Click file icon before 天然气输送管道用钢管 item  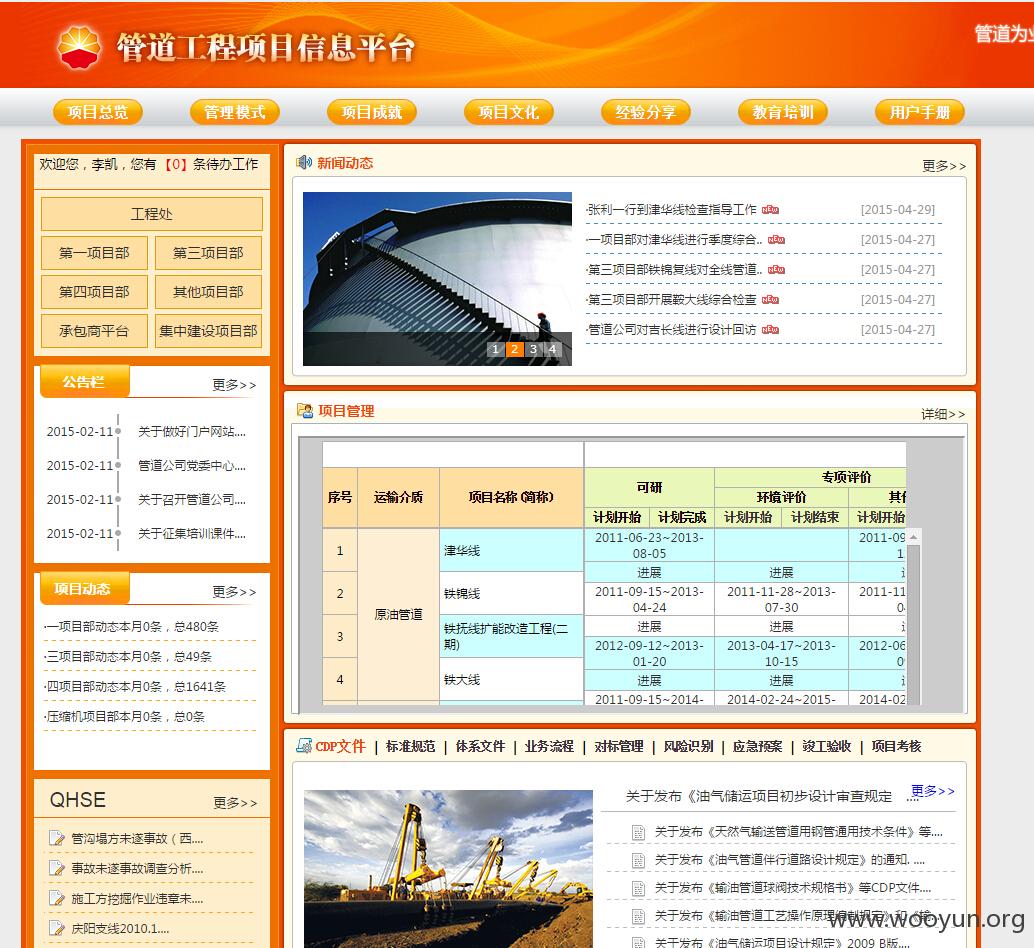(638, 833)
